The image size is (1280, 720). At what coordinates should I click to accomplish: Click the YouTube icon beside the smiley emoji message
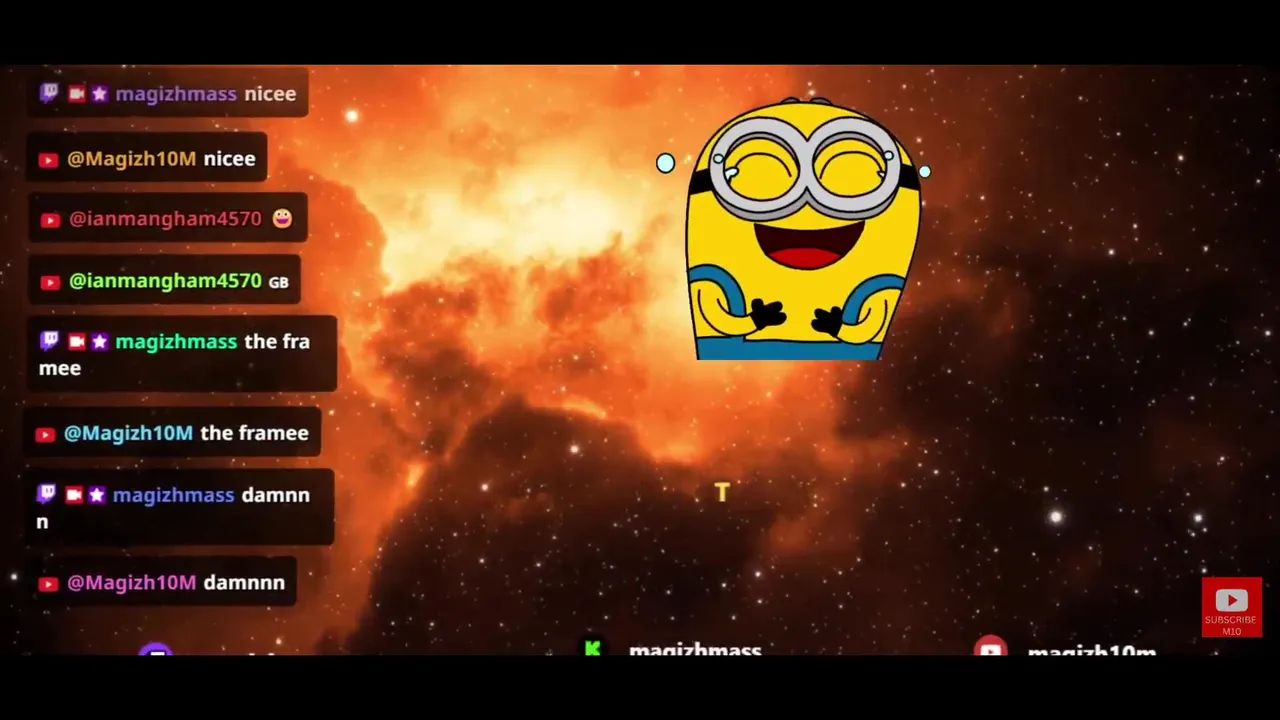coord(50,220)
